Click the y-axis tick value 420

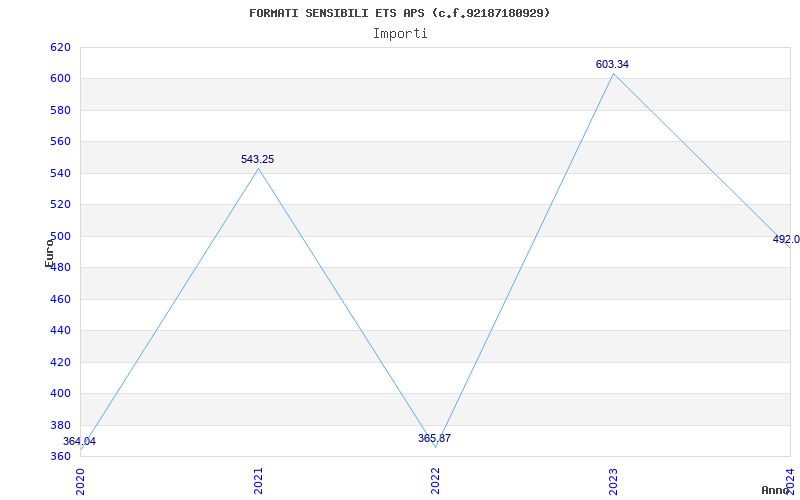(60, 362)
